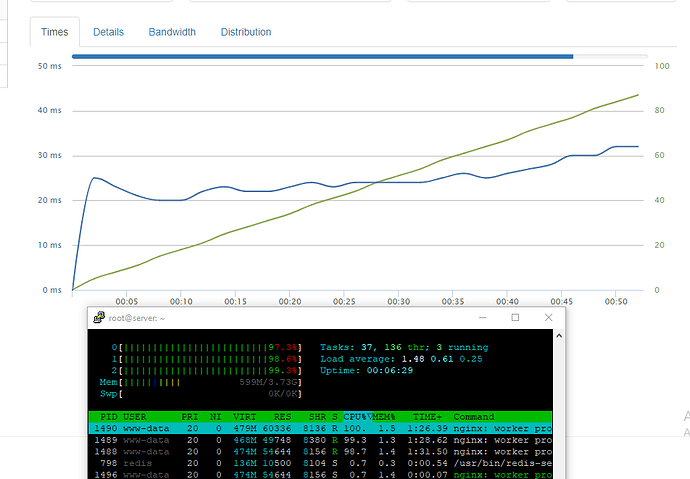Click the terminal scrollbar up arrow
690x479 pixels.
click(x=559, y=336)
